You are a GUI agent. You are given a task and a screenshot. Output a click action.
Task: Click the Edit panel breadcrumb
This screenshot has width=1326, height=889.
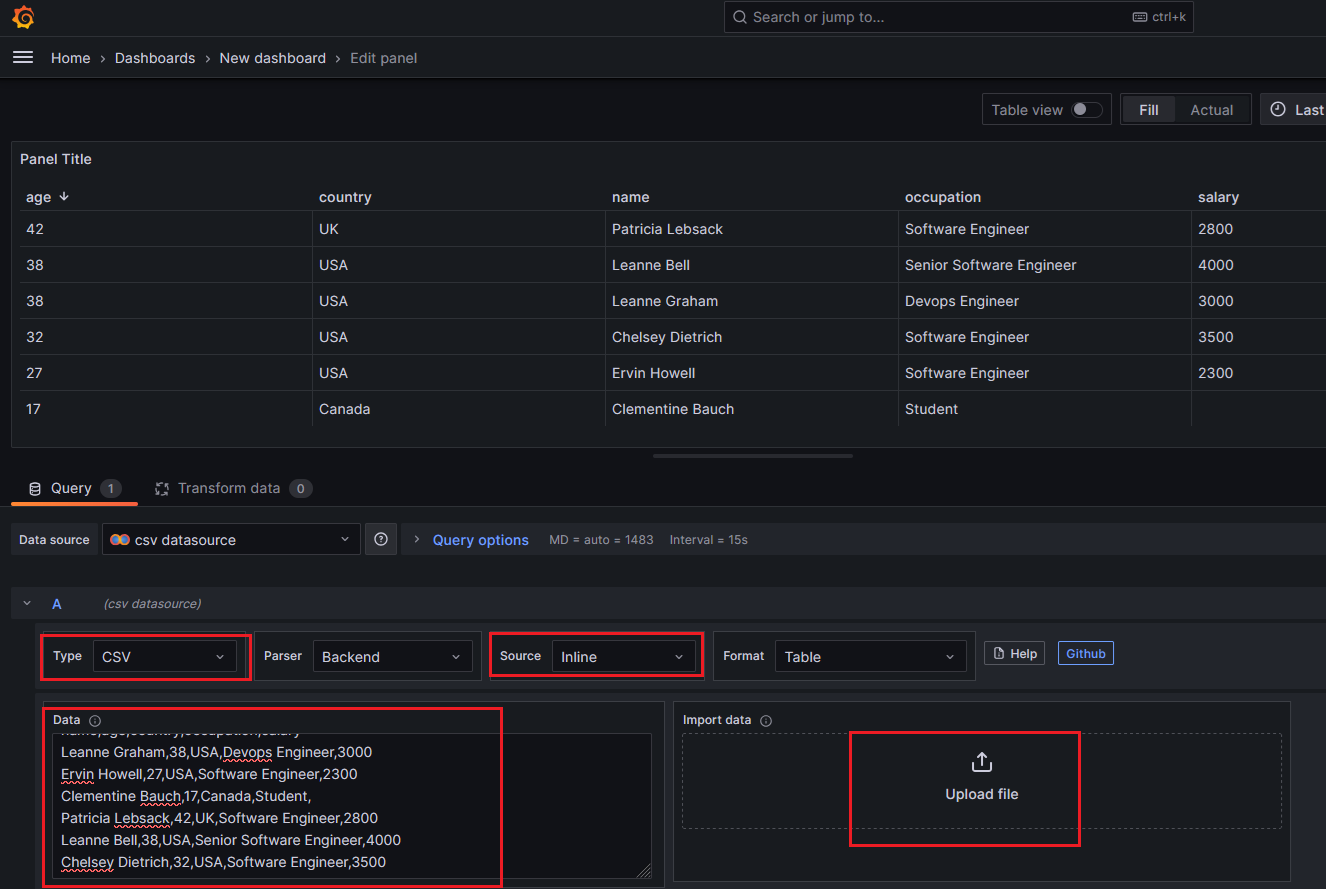pyautogui.click(x=384, y=58)
